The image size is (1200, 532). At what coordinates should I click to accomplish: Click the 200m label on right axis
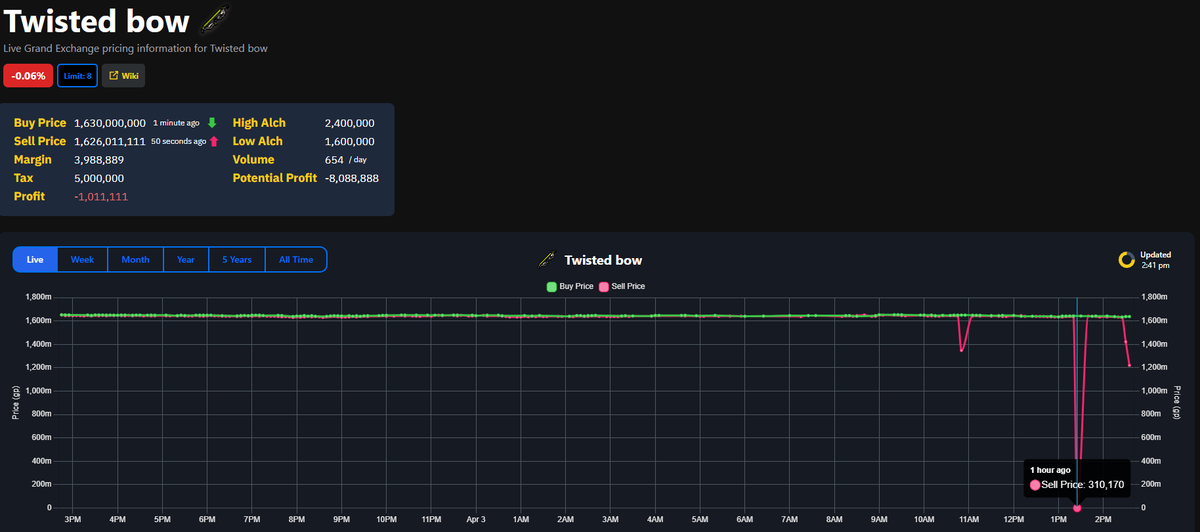tap(1149, 484)
